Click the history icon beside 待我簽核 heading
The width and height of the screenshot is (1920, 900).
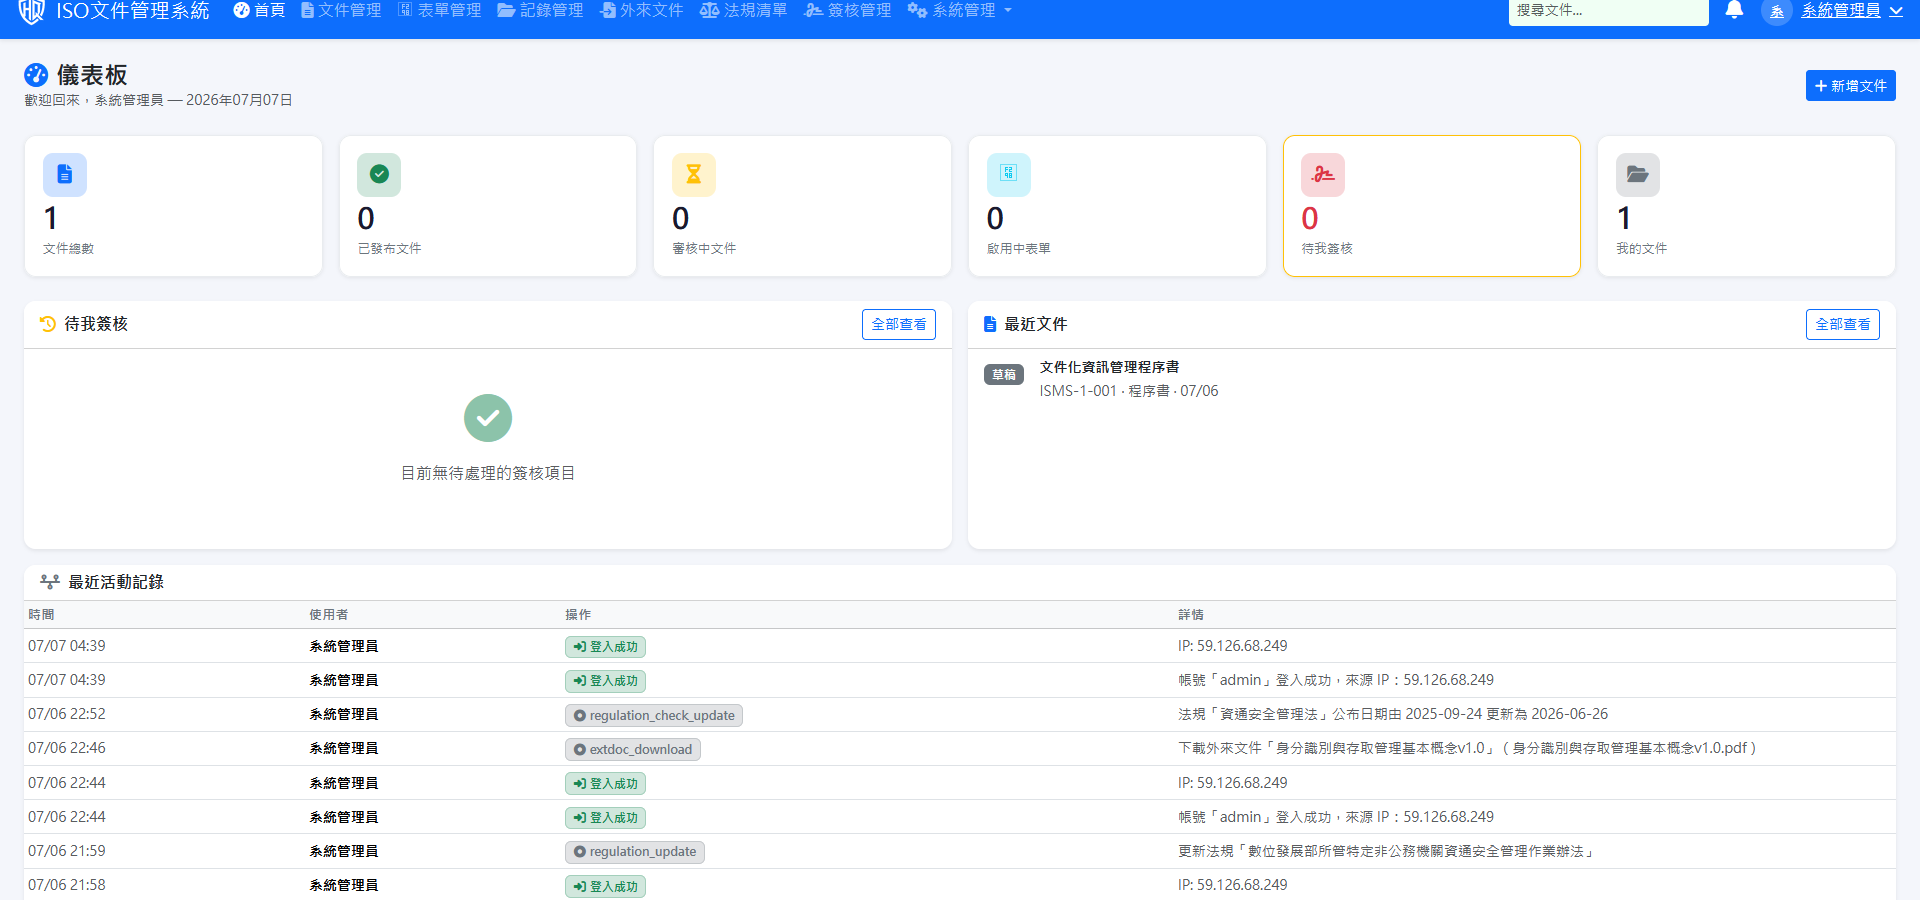48,324
